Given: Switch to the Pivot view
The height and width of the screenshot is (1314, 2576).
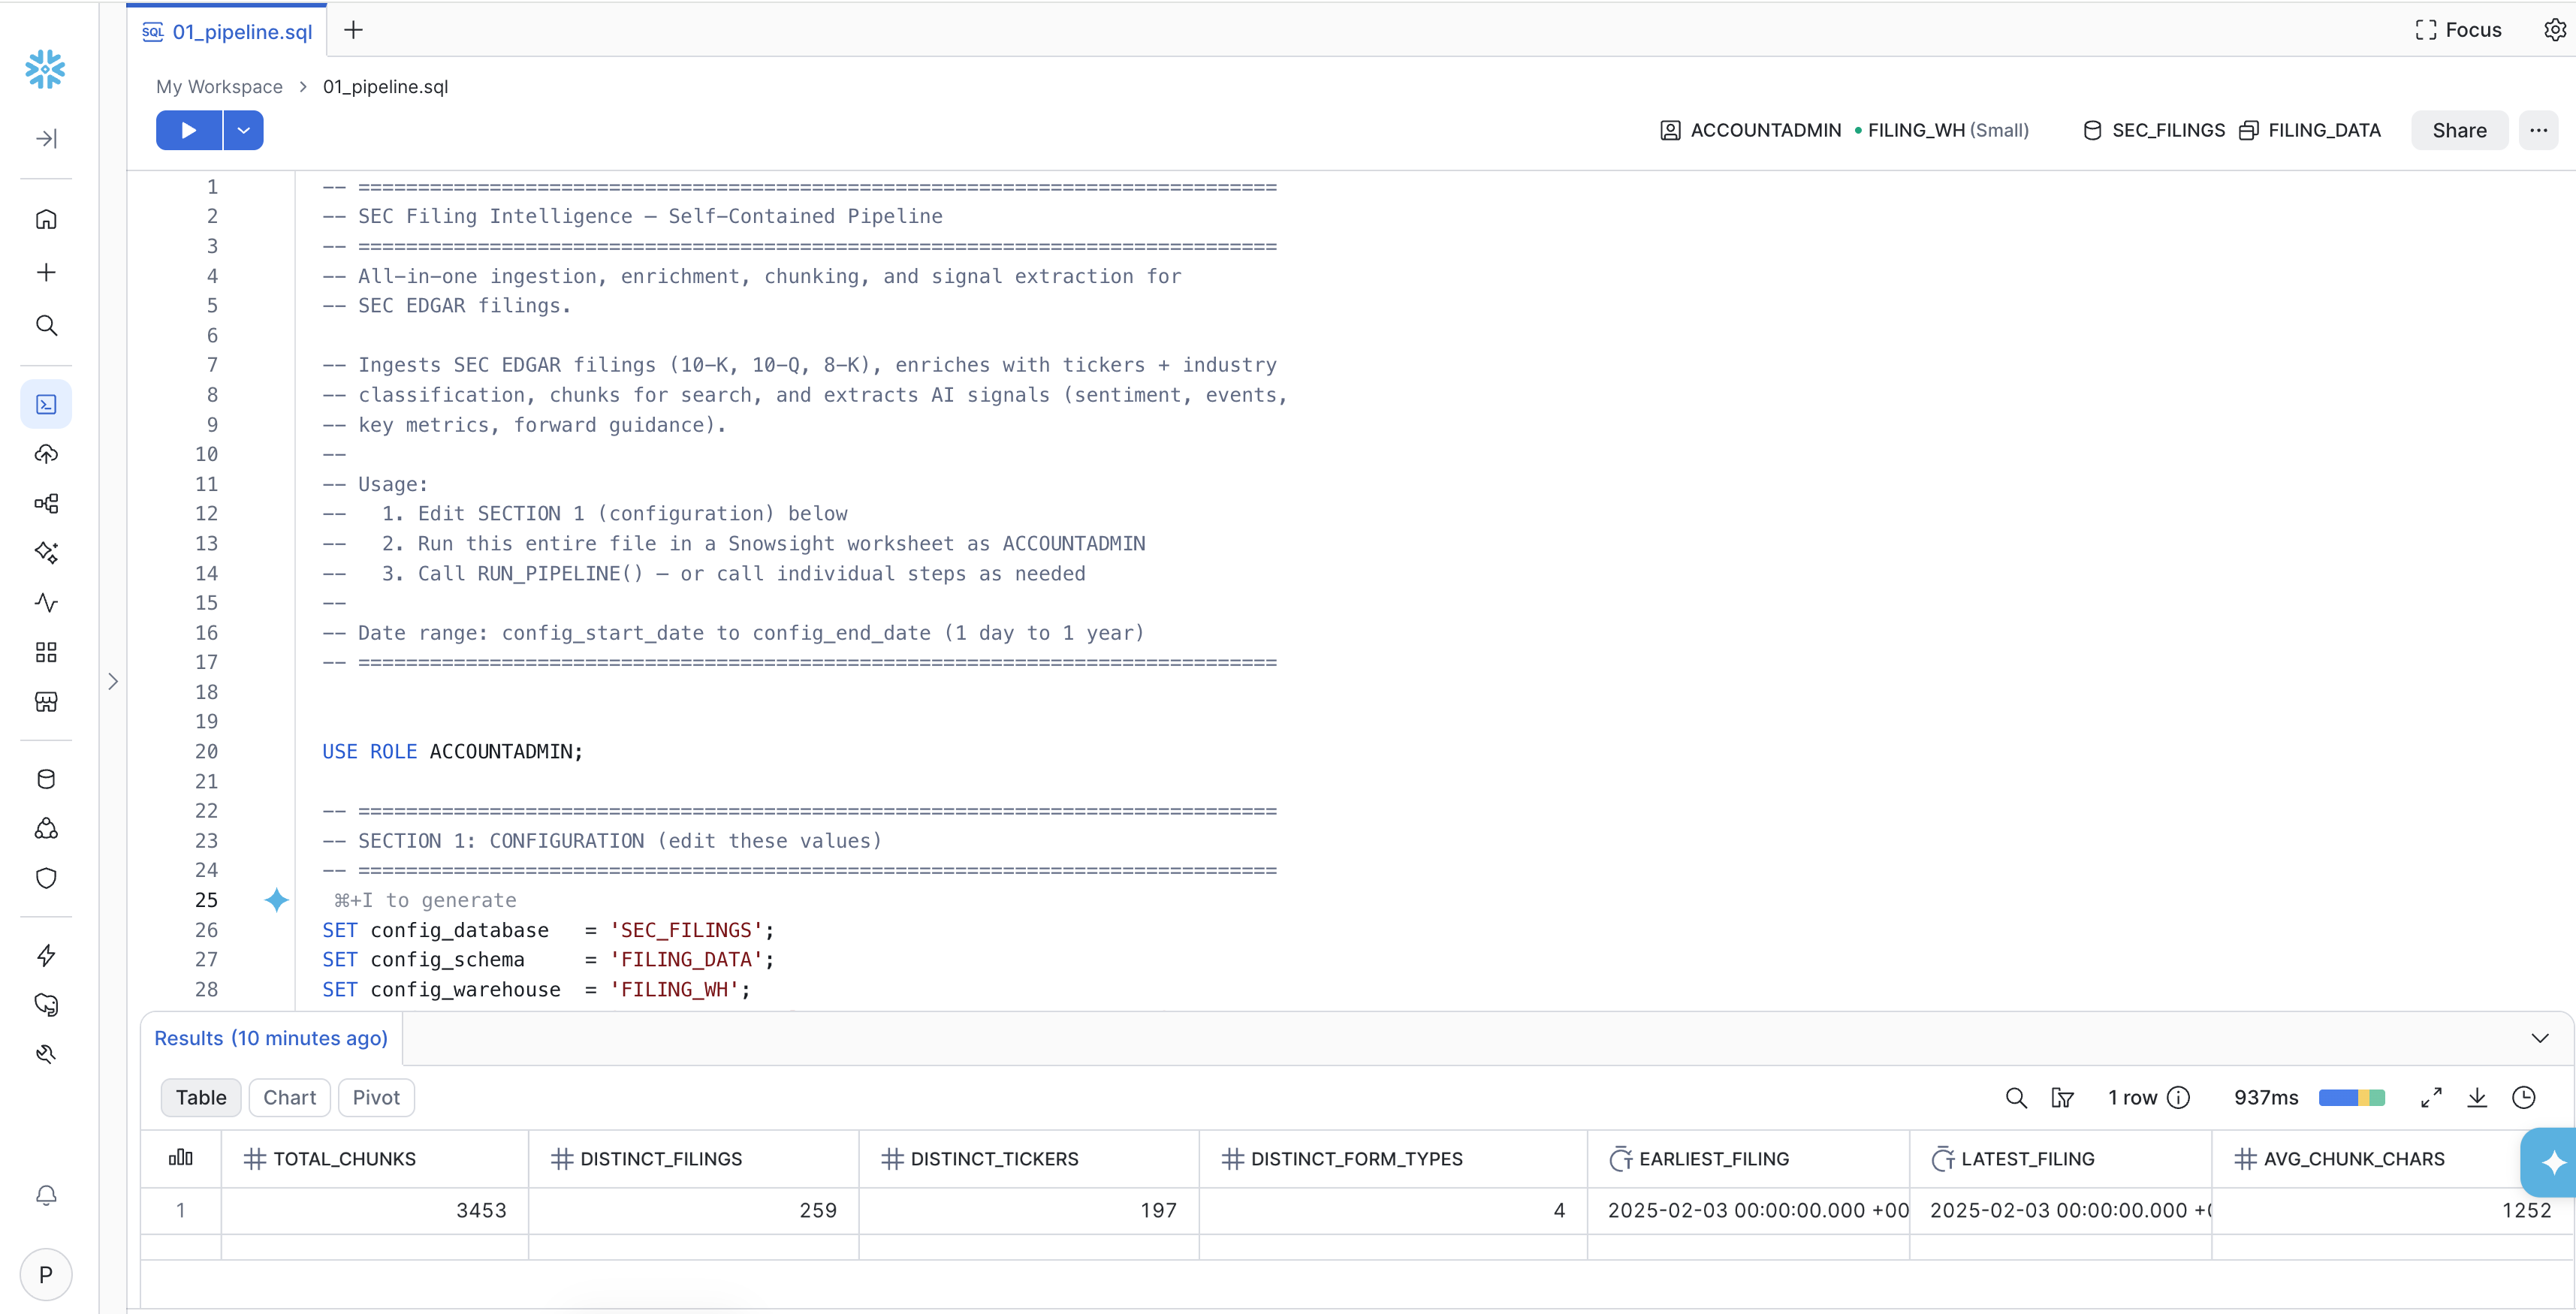Looking at the screenshot, I should click(376, 1097).
